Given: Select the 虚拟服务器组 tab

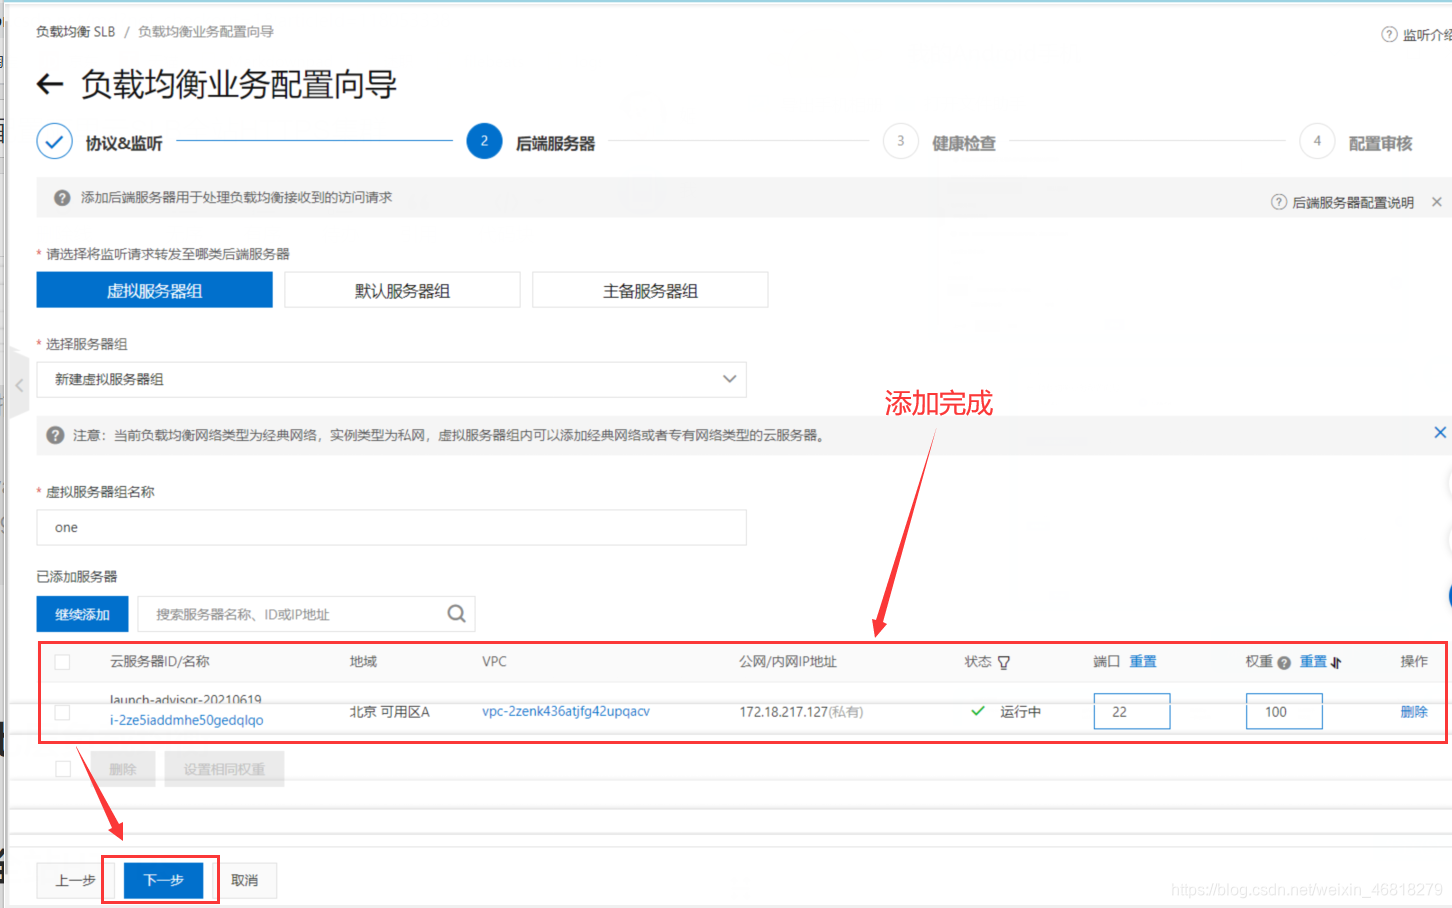Looking at the screenshot, I should (154, 290).
